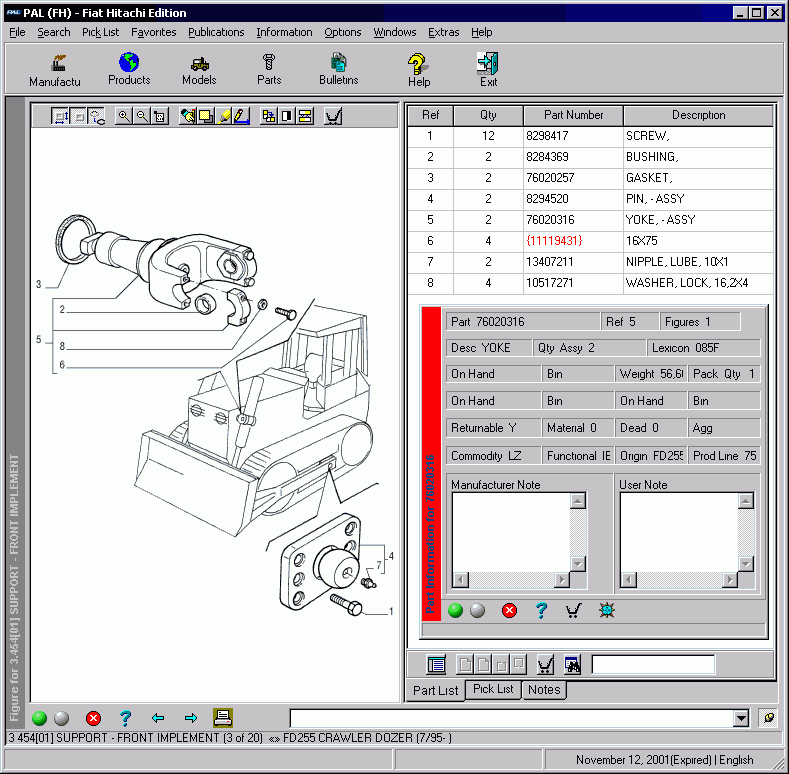Click inside the Manufacturer Note text box

coord(511,532)
